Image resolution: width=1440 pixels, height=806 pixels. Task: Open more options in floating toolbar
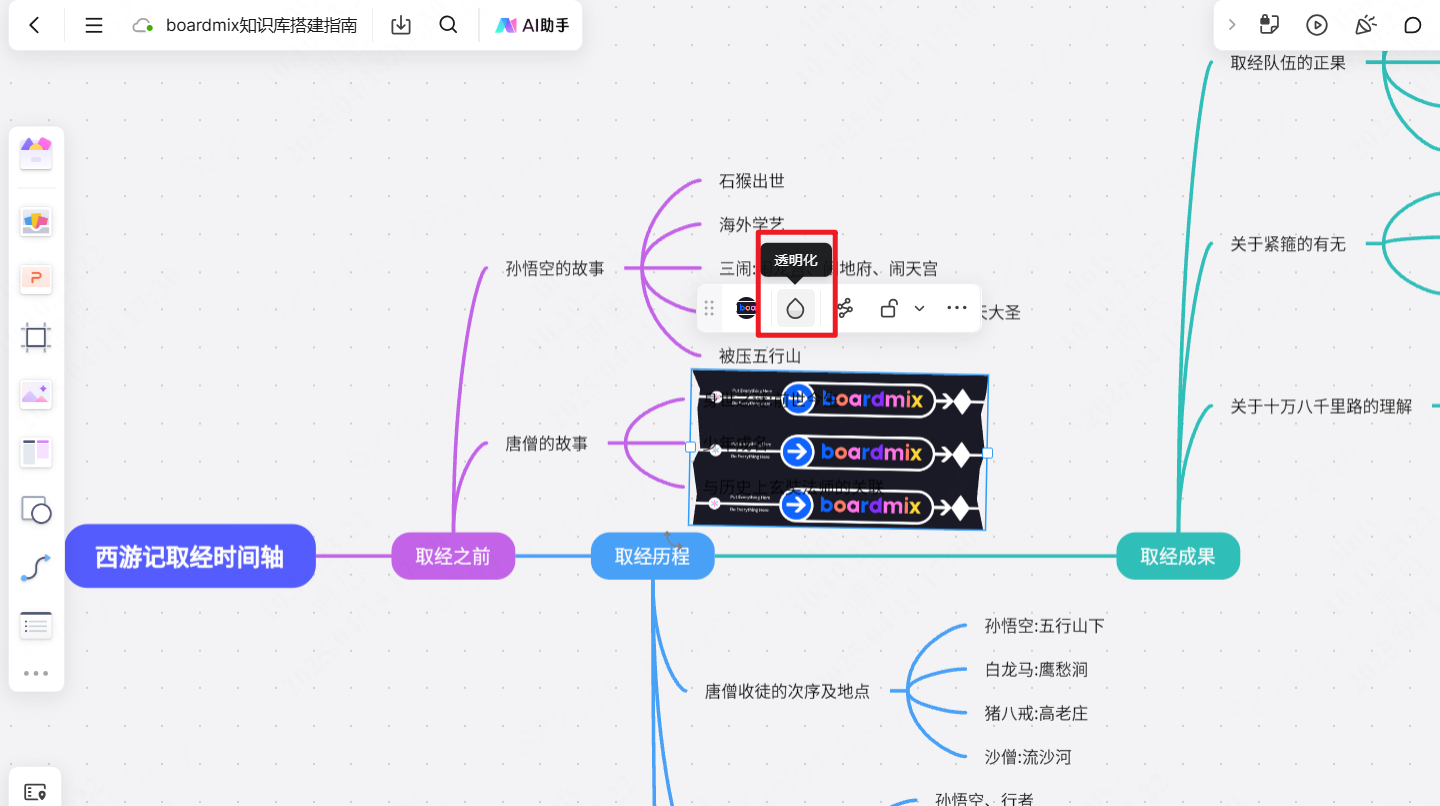point(957,308)
